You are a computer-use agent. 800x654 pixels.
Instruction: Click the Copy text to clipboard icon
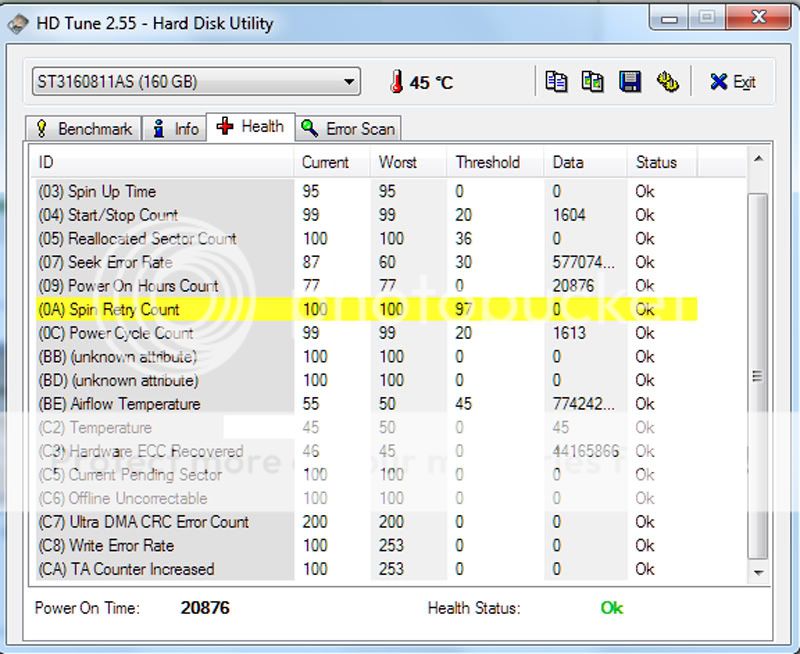tap(556, 82)
